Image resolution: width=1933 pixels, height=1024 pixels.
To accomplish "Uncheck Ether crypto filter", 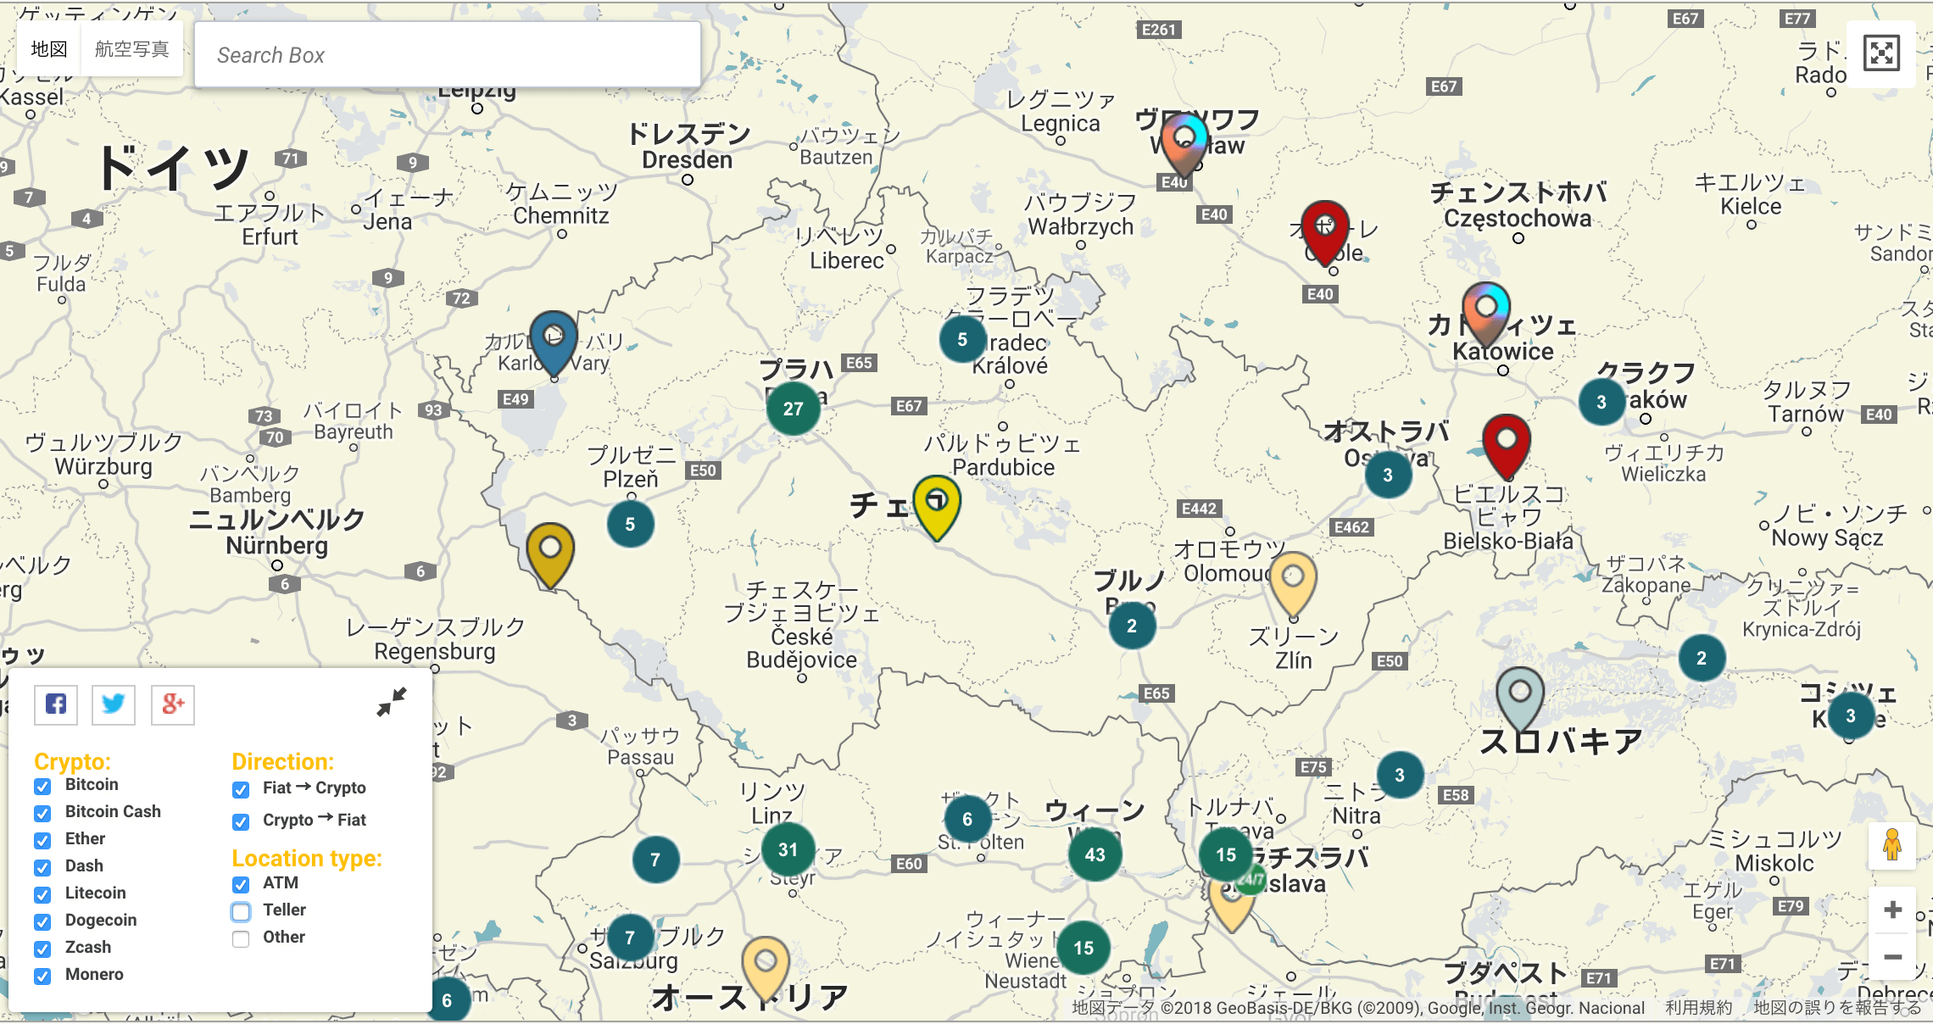I will pyautogui.click(x=42, y=840).
